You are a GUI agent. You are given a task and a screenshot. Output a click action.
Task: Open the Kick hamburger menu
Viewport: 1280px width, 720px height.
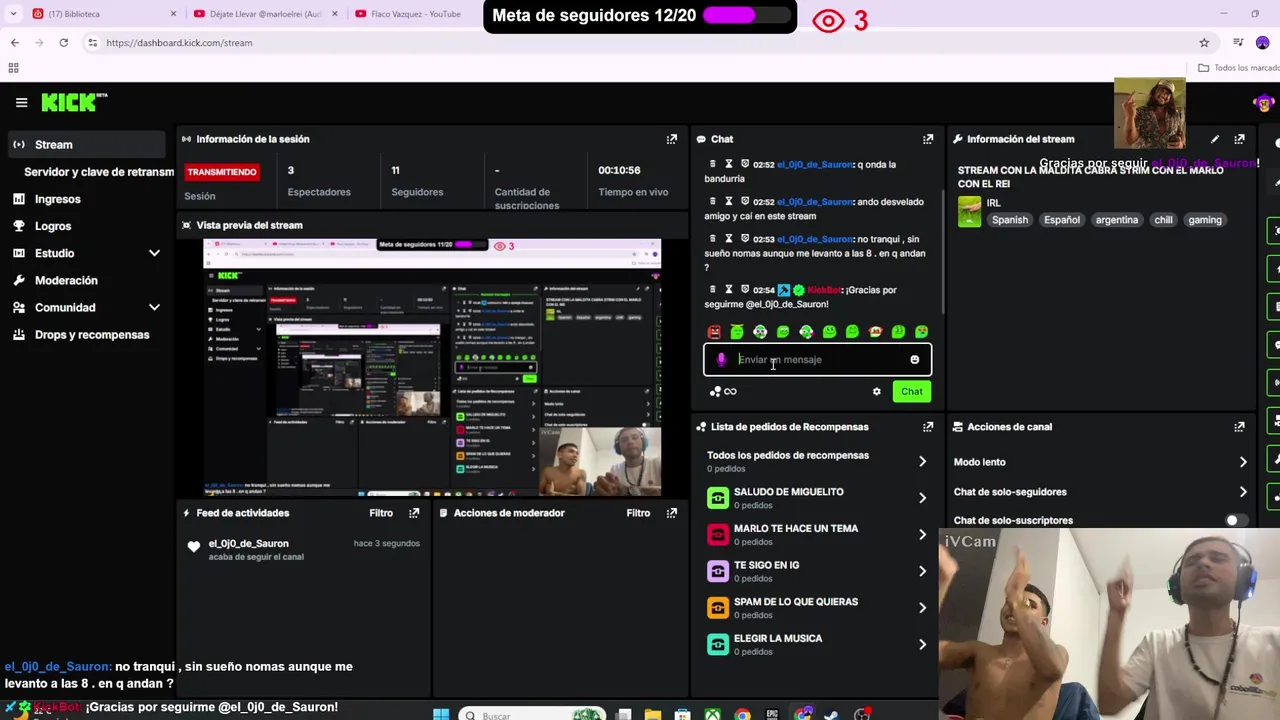[x=21, y=102]
